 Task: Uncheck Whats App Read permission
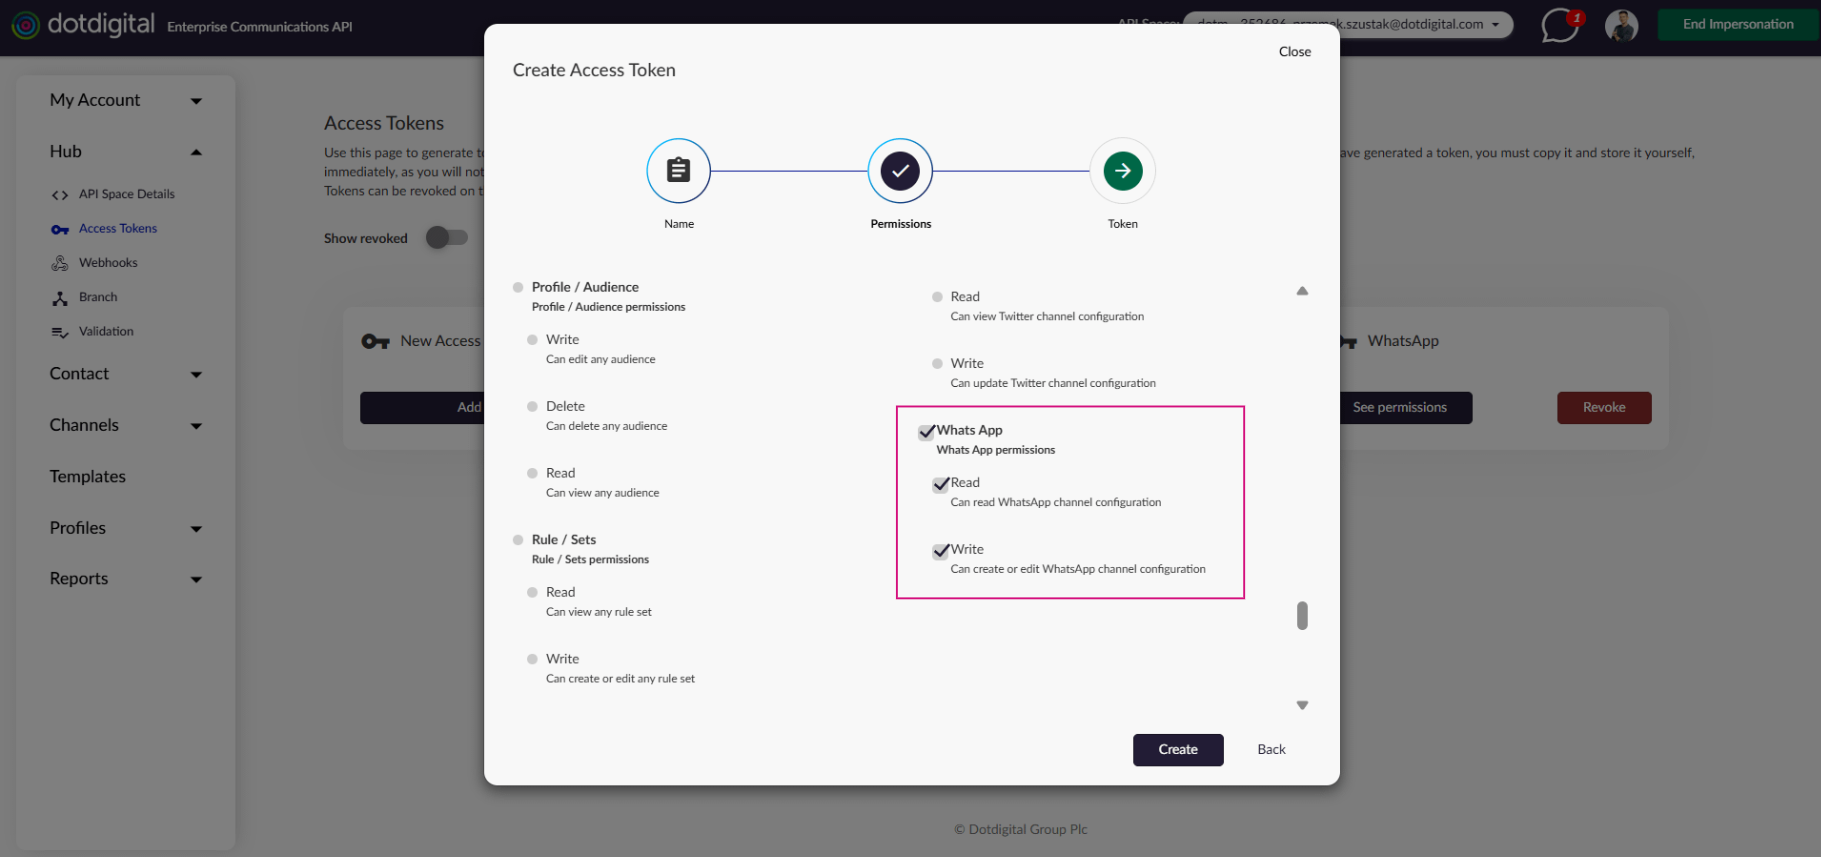pos(941,484)
